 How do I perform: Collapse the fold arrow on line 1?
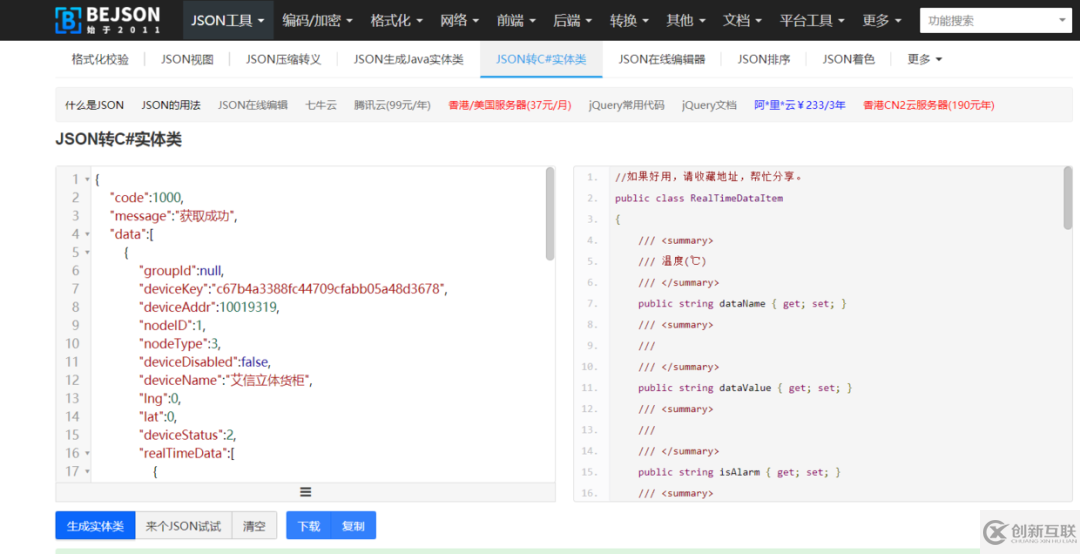click(87, 180)
